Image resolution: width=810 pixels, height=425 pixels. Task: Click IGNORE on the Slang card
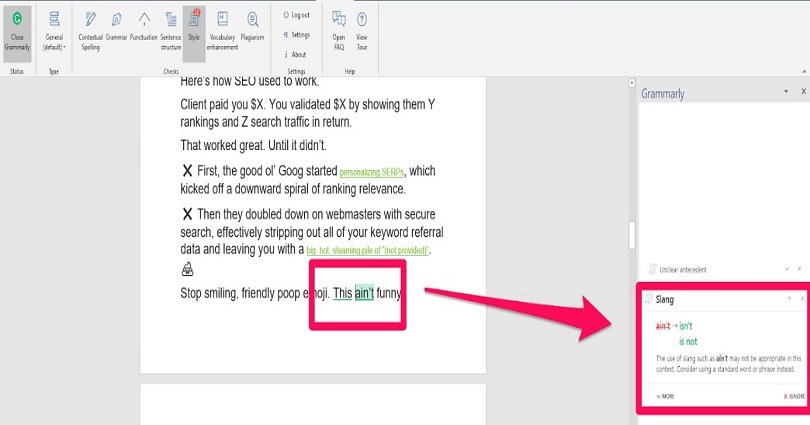pyautogui.click(x=795, y=396)
